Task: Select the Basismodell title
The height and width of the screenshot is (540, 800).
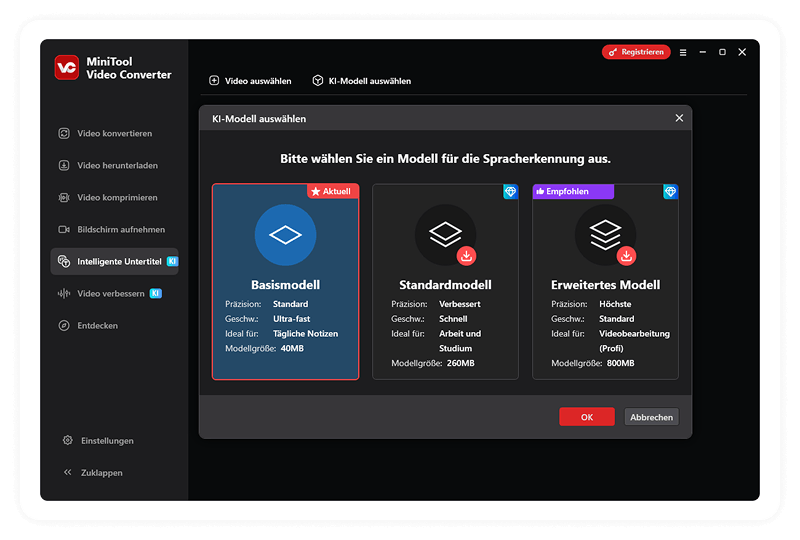Action: point(285,285)
